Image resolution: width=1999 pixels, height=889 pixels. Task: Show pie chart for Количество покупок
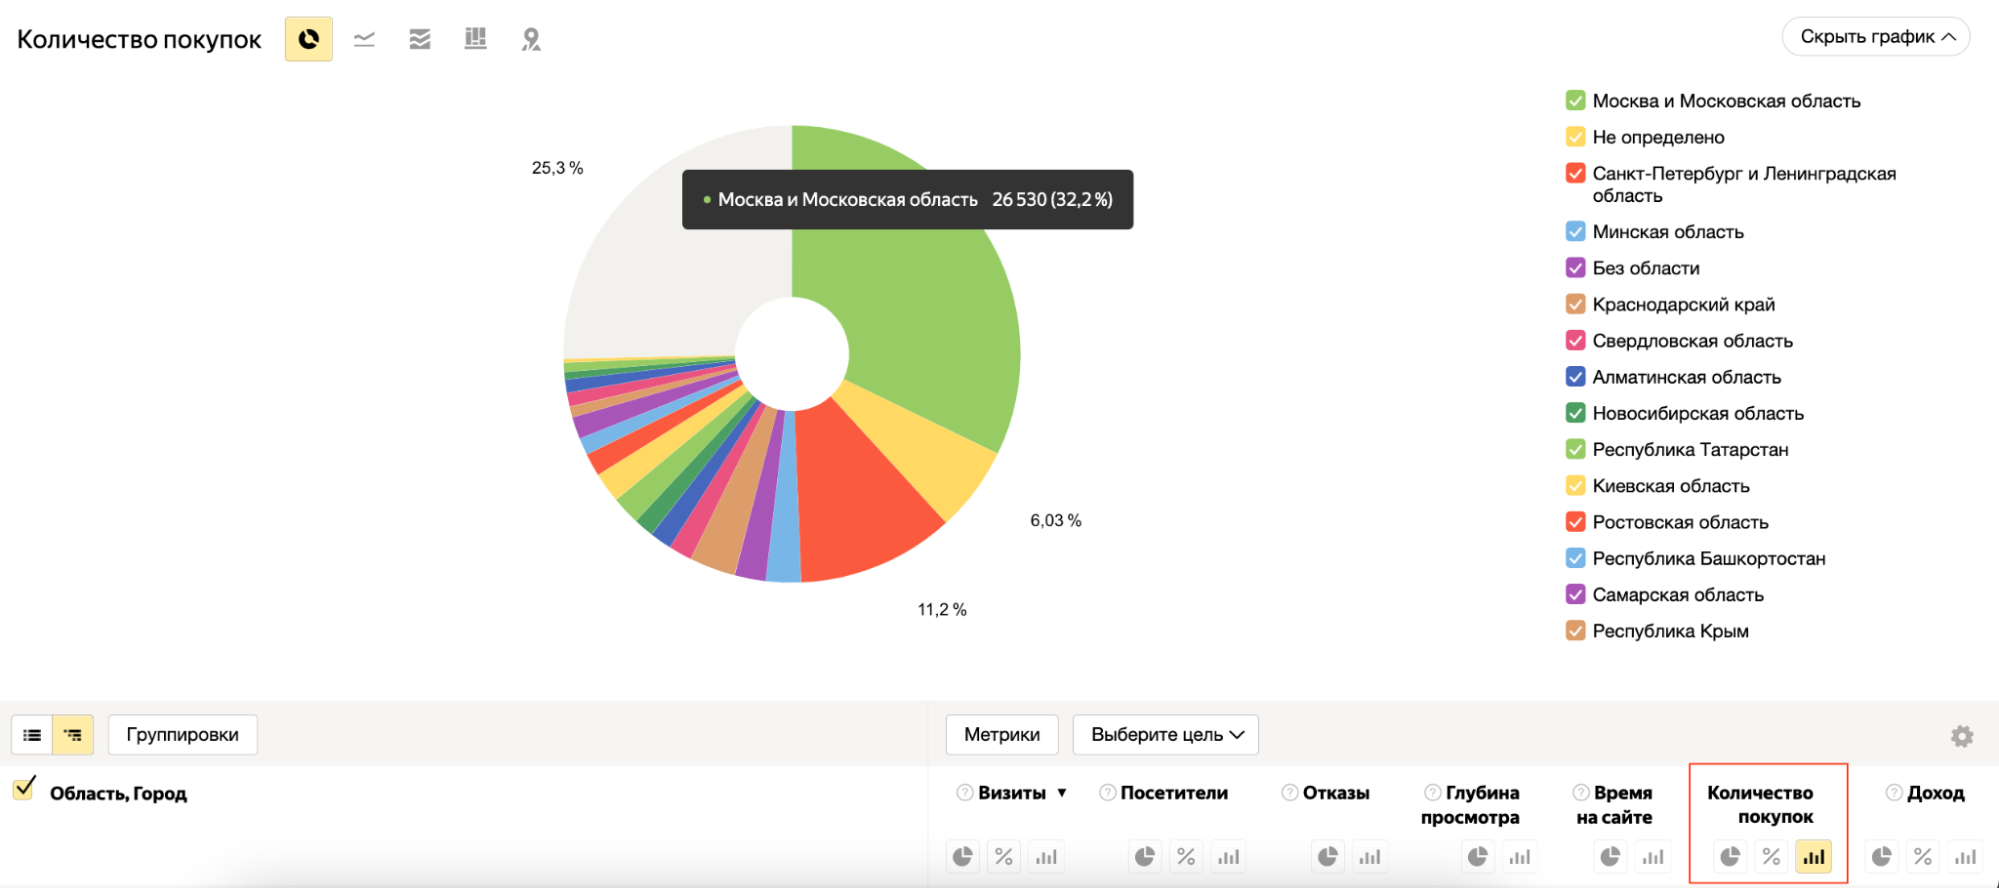[x=1730, y=857]
